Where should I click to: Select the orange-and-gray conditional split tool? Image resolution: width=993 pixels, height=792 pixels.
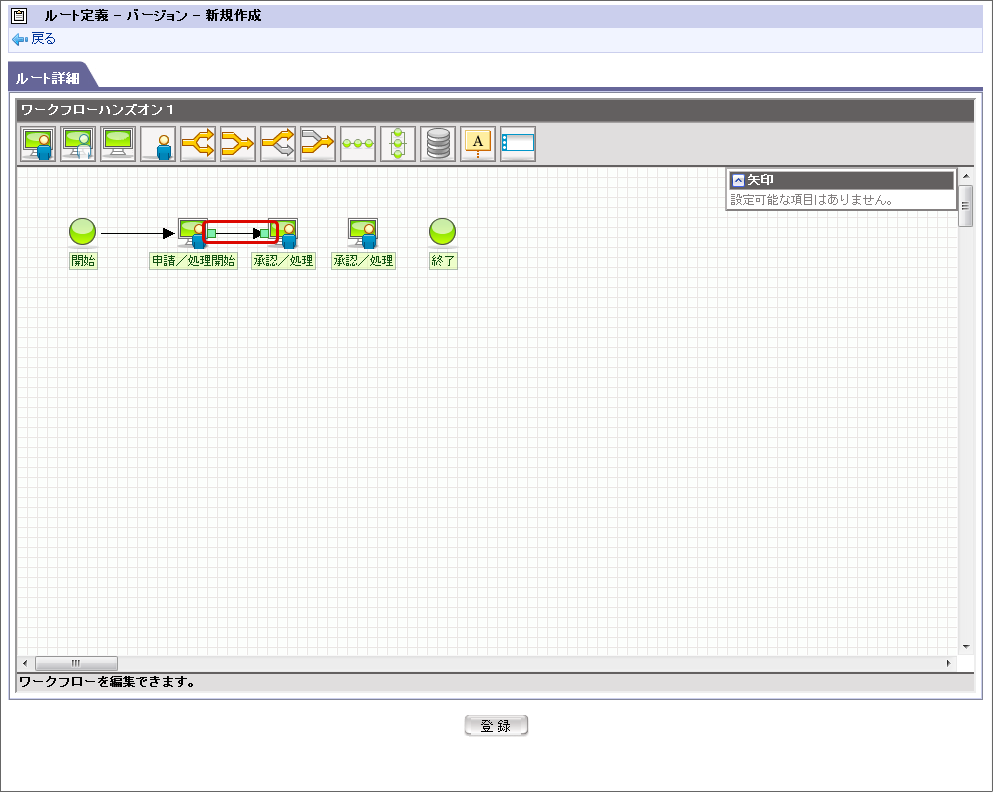277,144
